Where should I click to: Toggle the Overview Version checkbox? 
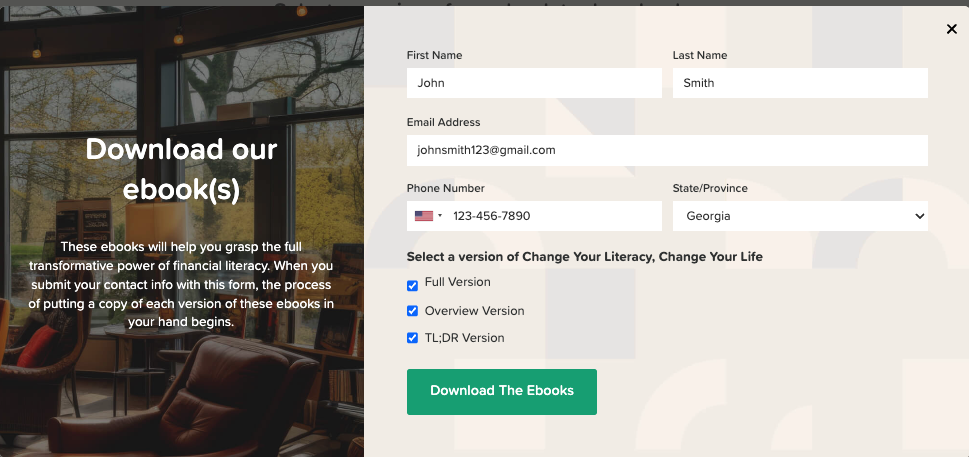[412, 311]
